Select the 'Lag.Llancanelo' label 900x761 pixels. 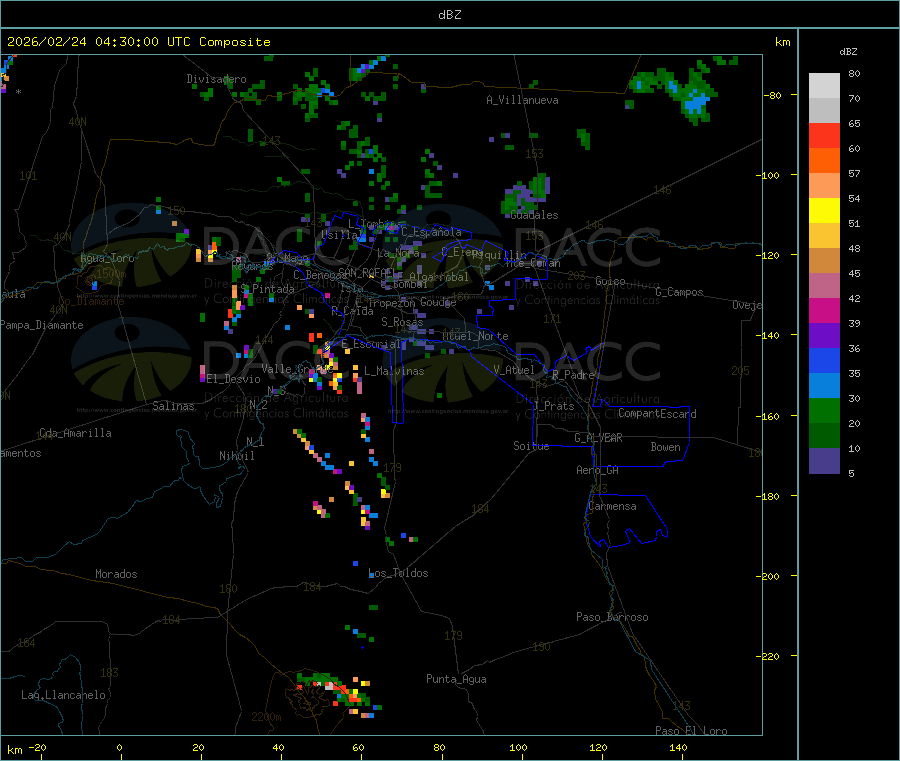(63, 695)
